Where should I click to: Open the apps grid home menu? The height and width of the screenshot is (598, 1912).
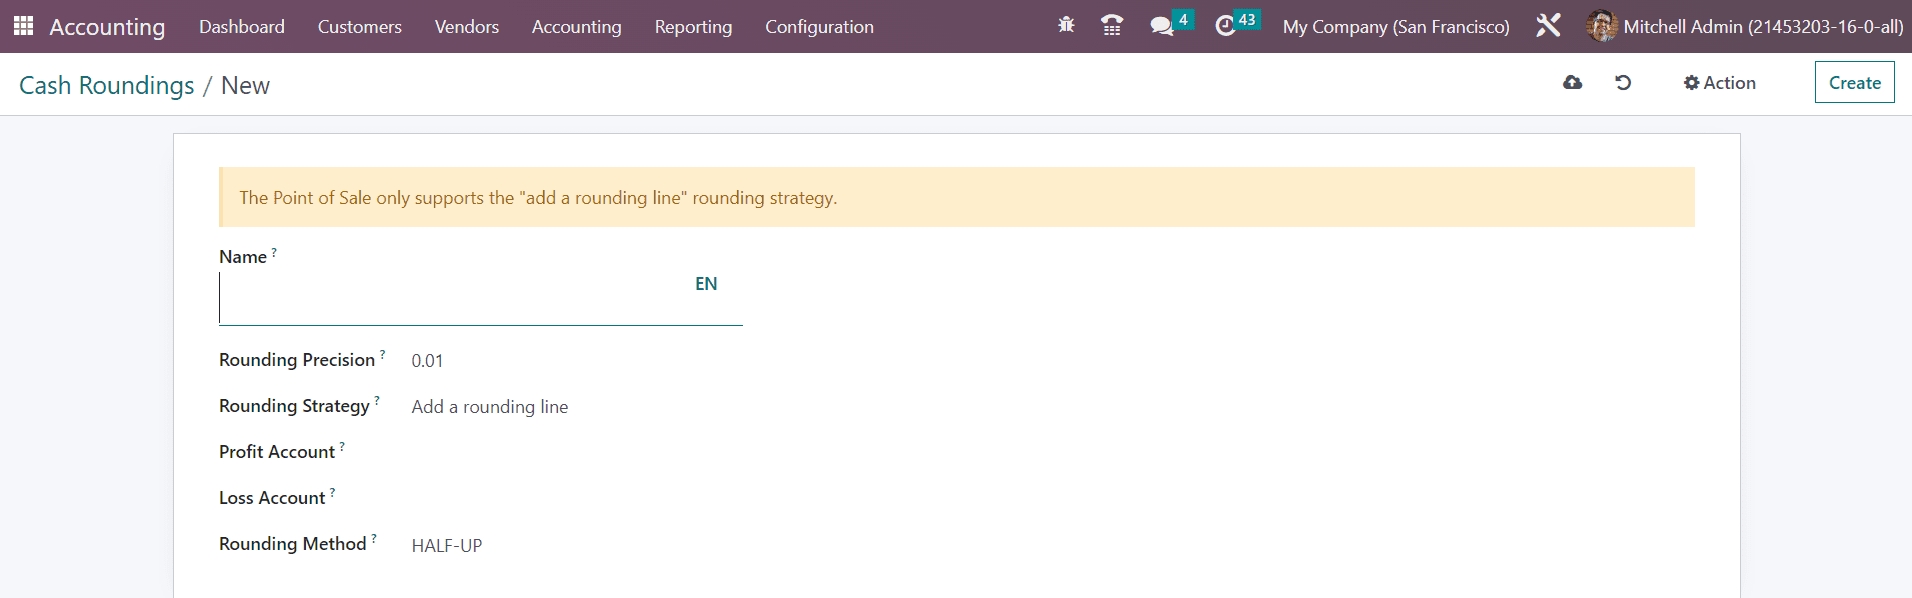point(23,26)
